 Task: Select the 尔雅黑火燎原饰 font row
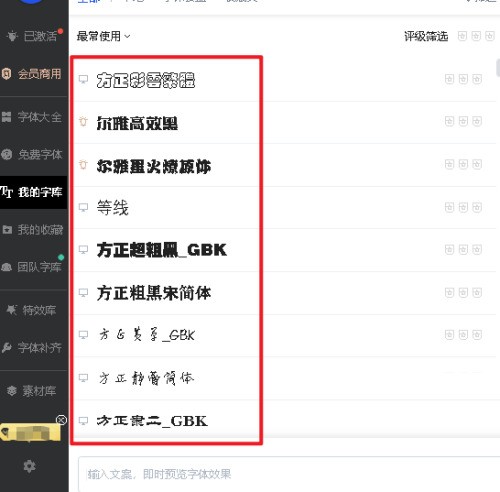click(284, 165)
